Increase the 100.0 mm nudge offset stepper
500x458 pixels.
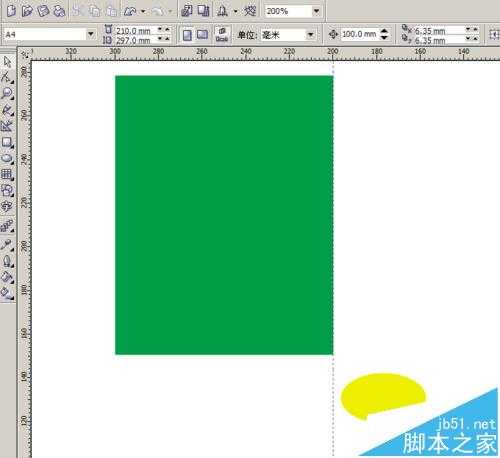385,31
